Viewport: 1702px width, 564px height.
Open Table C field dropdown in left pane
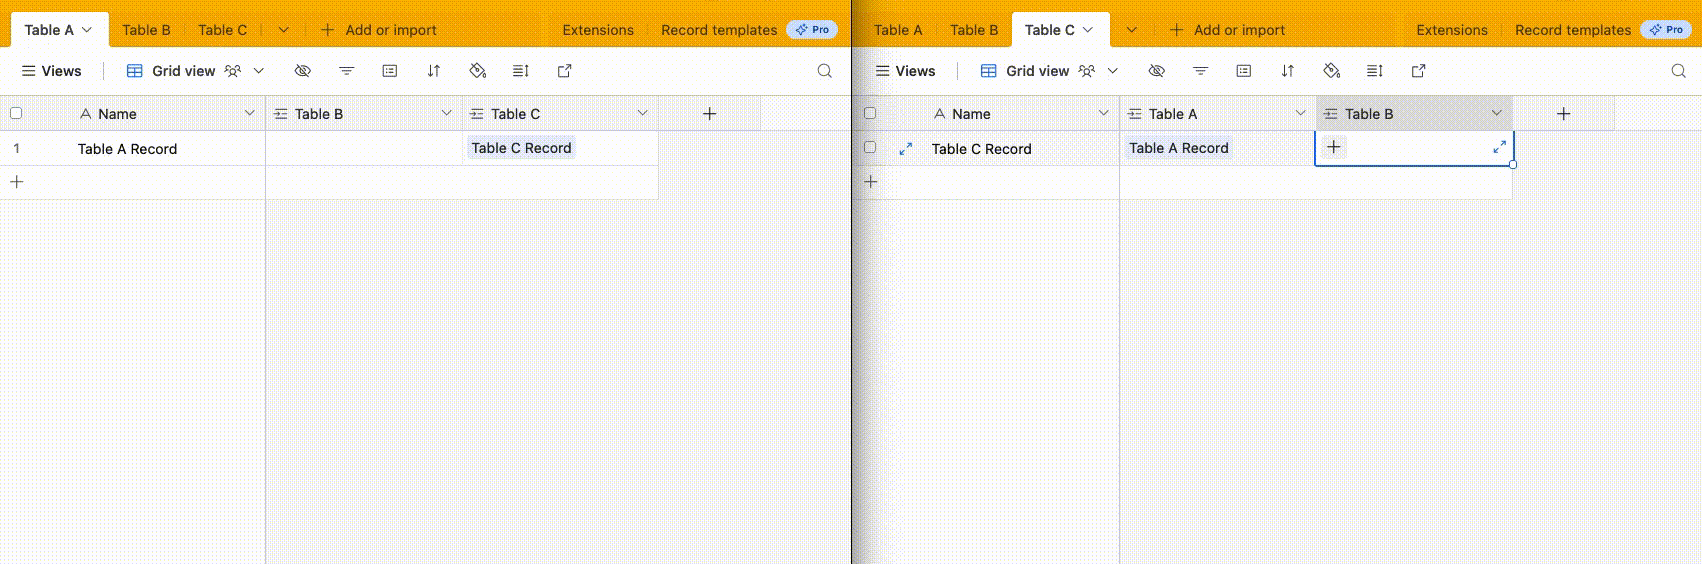tap(642, 113)
